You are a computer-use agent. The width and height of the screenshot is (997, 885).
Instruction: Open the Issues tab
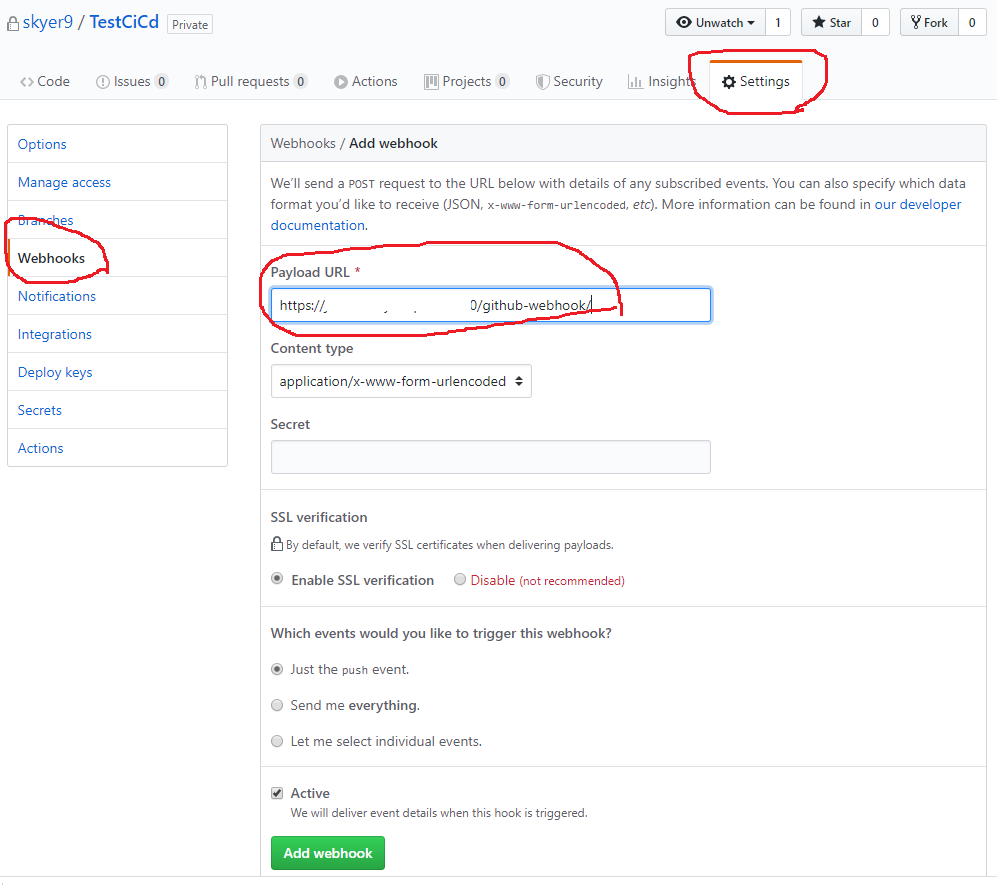tap(132, 81)
